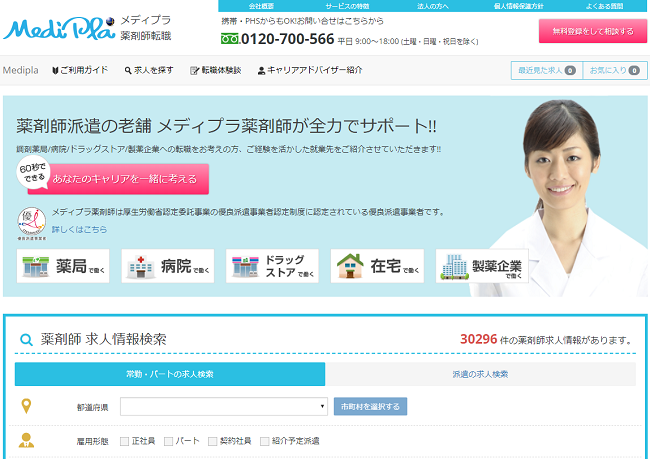This screenshot has height=459, width=650.
Task: Click the 市町村を選択する button
Action: coord(371,407)
